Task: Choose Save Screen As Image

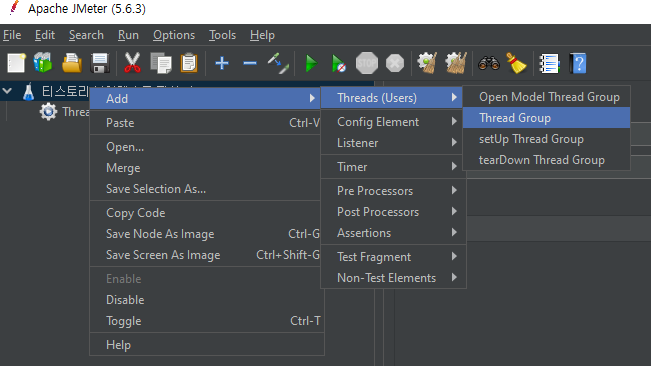Action: tap(206, 255)
